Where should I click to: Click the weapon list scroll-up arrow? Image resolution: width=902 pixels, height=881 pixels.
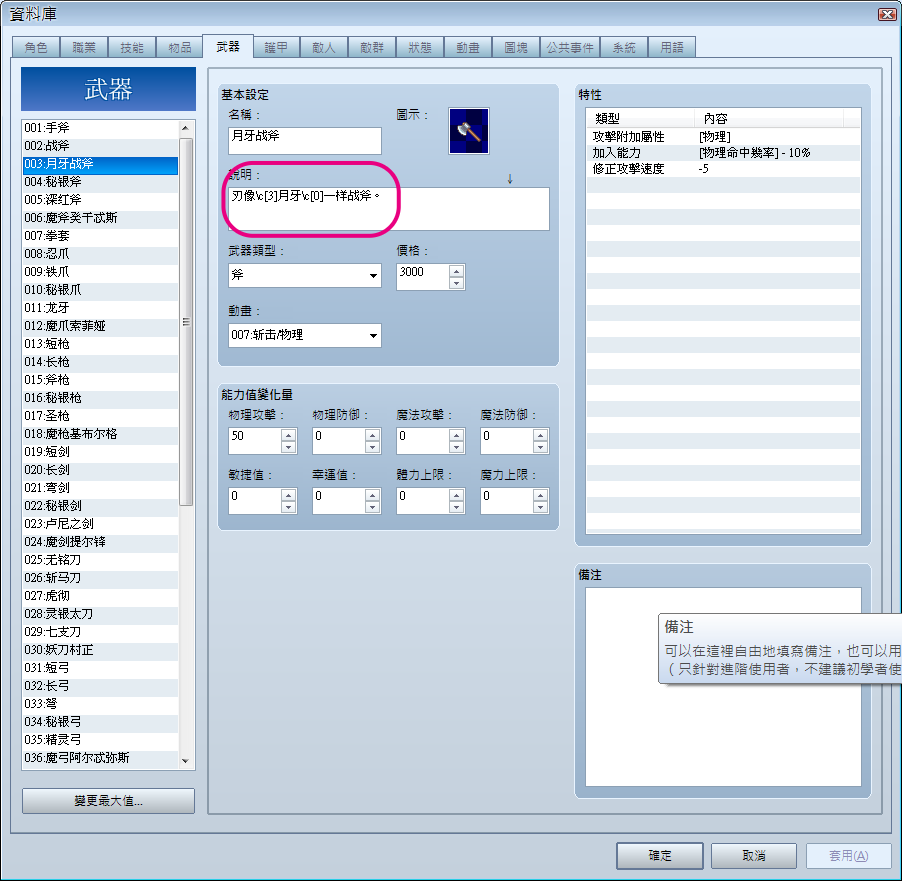coord(185,128)
